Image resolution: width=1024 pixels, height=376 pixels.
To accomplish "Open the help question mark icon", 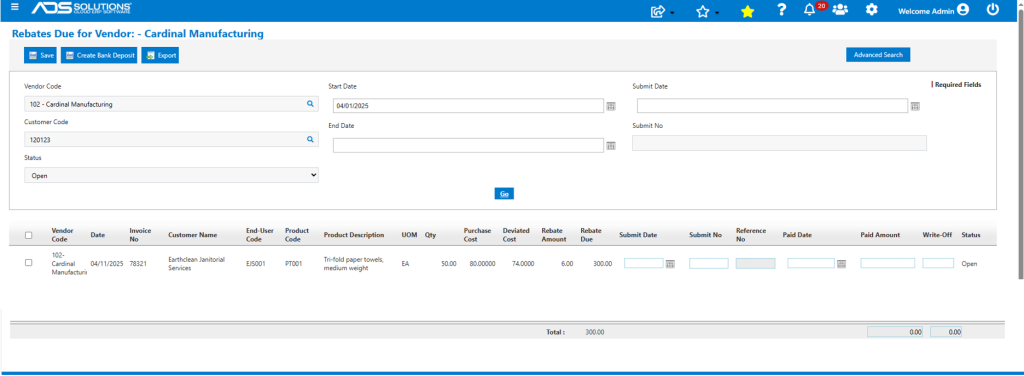I will [781, 10].
